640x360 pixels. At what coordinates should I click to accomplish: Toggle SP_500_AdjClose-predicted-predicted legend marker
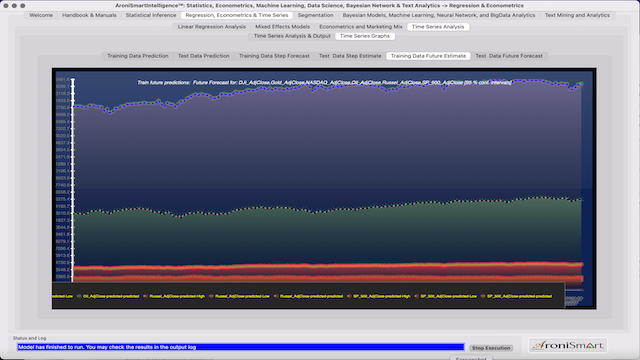(483, 296)
